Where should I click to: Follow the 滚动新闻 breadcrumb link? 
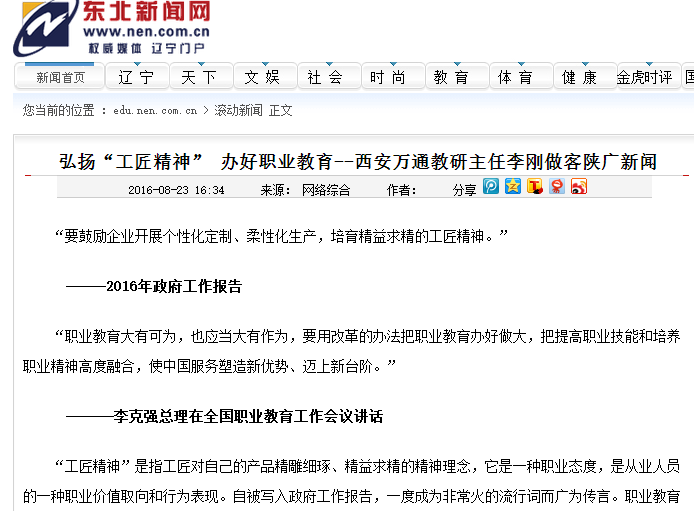(238, 111)
